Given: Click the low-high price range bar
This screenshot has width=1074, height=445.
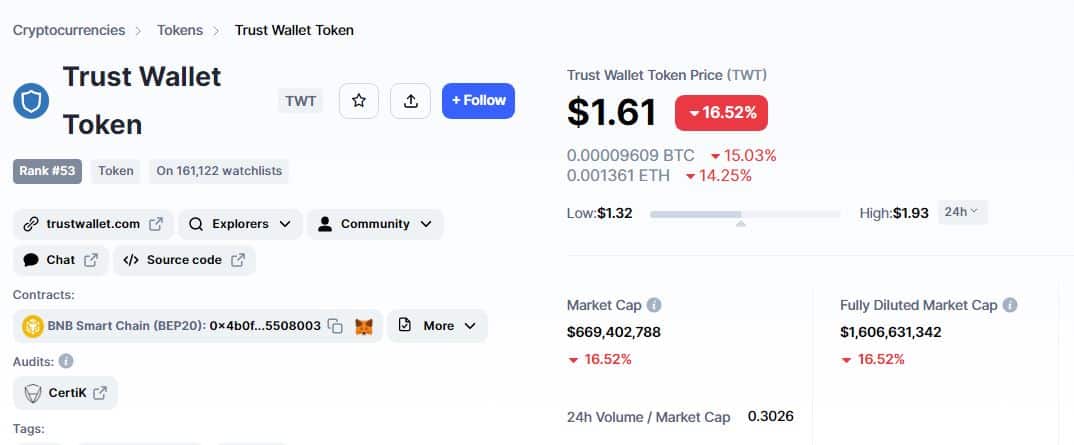Looking at the screenshot, I should coord(745,214).
